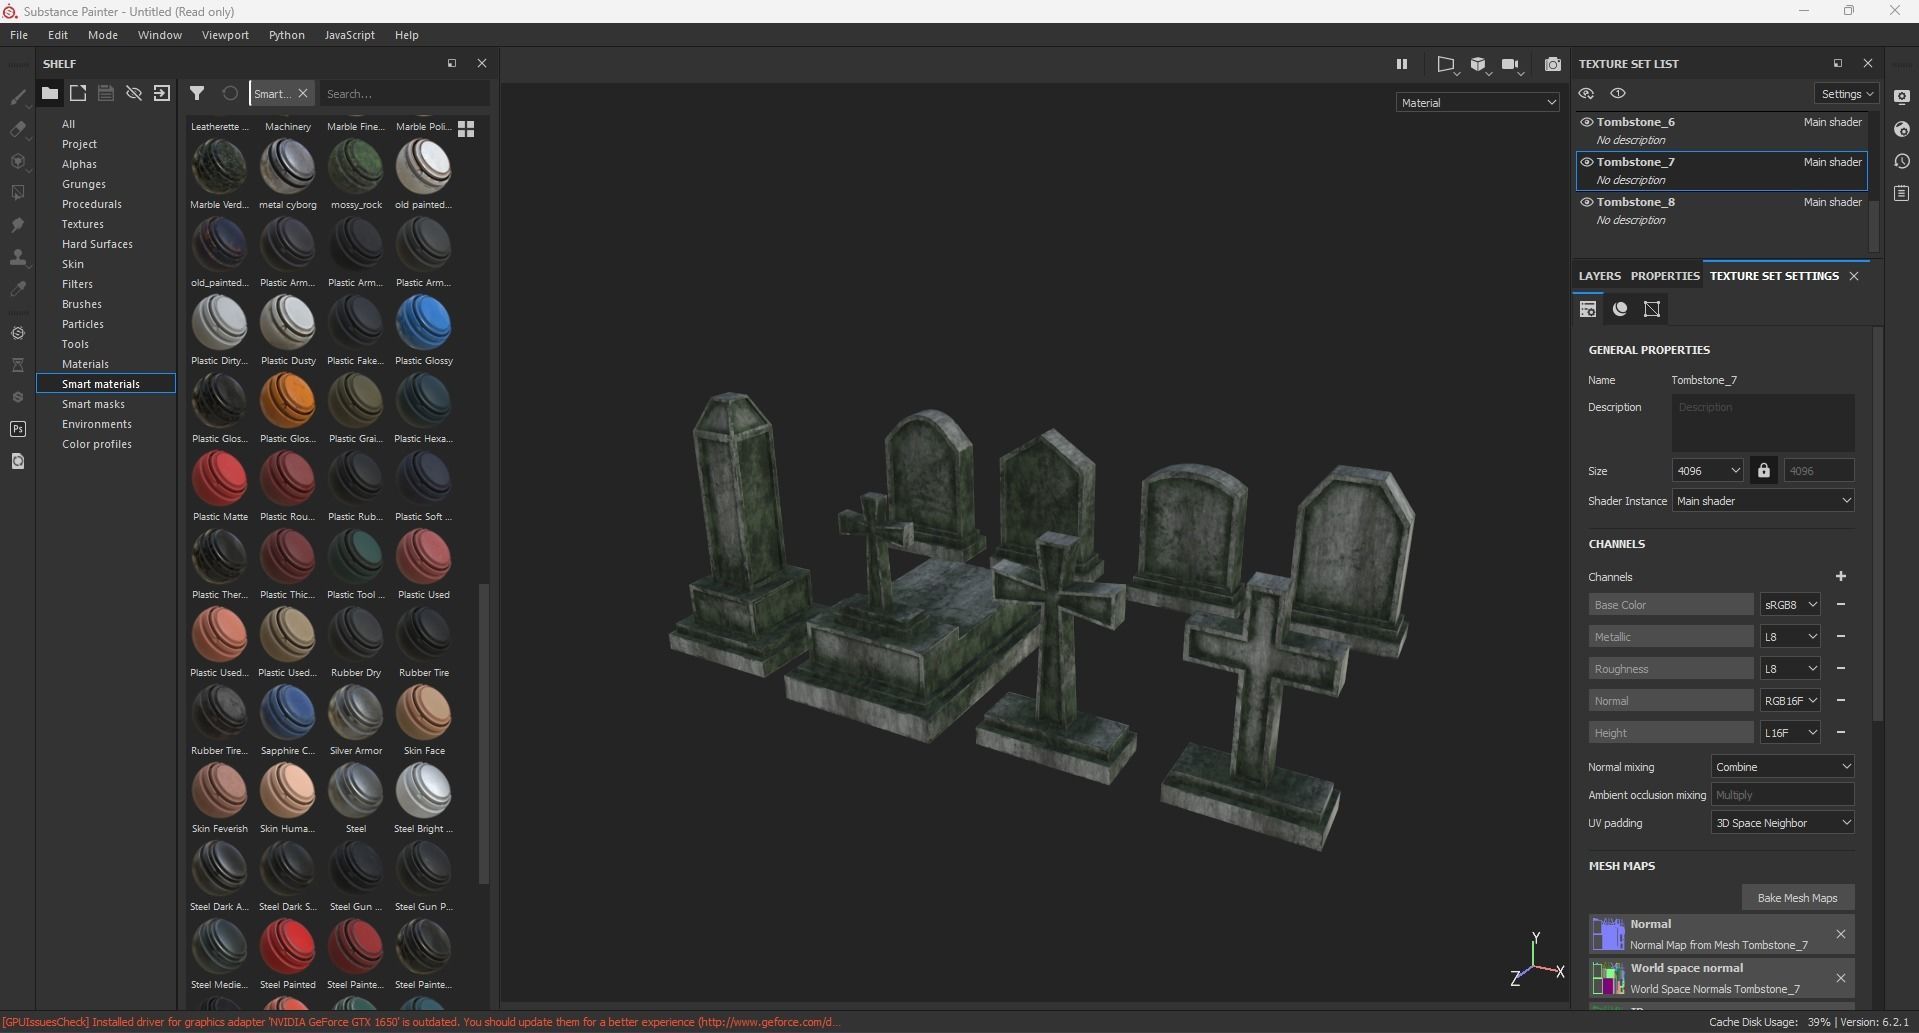Open Texture Set List Settings dropdown
This screenshot has height=1033, width=1919.
(1846, 94)
